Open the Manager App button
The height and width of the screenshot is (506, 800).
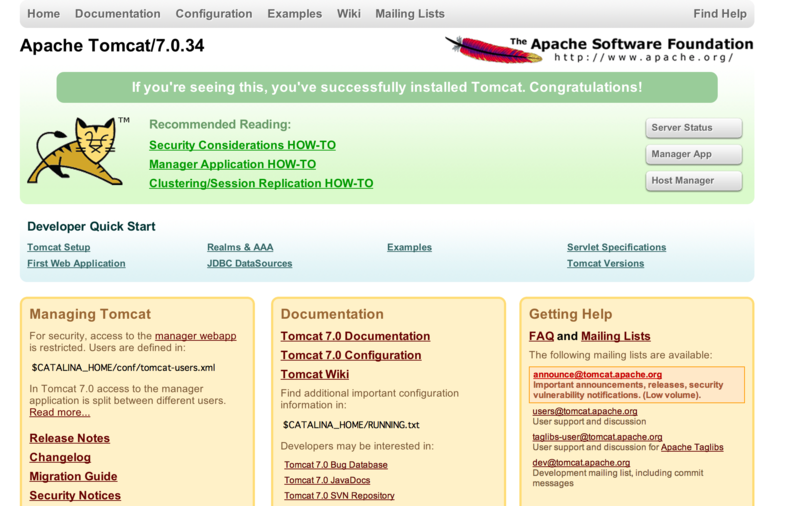(x=693, y=154)
